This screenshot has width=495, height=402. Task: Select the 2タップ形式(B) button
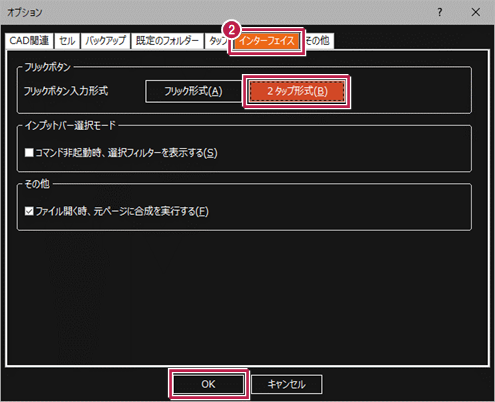pyautogui.click(x=297, y=91)
